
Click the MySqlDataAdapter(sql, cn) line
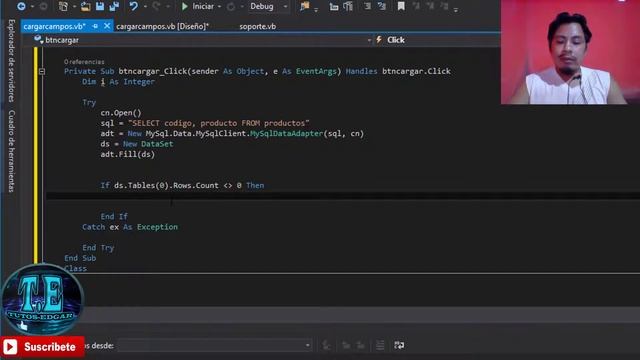(x=232, y=133)
